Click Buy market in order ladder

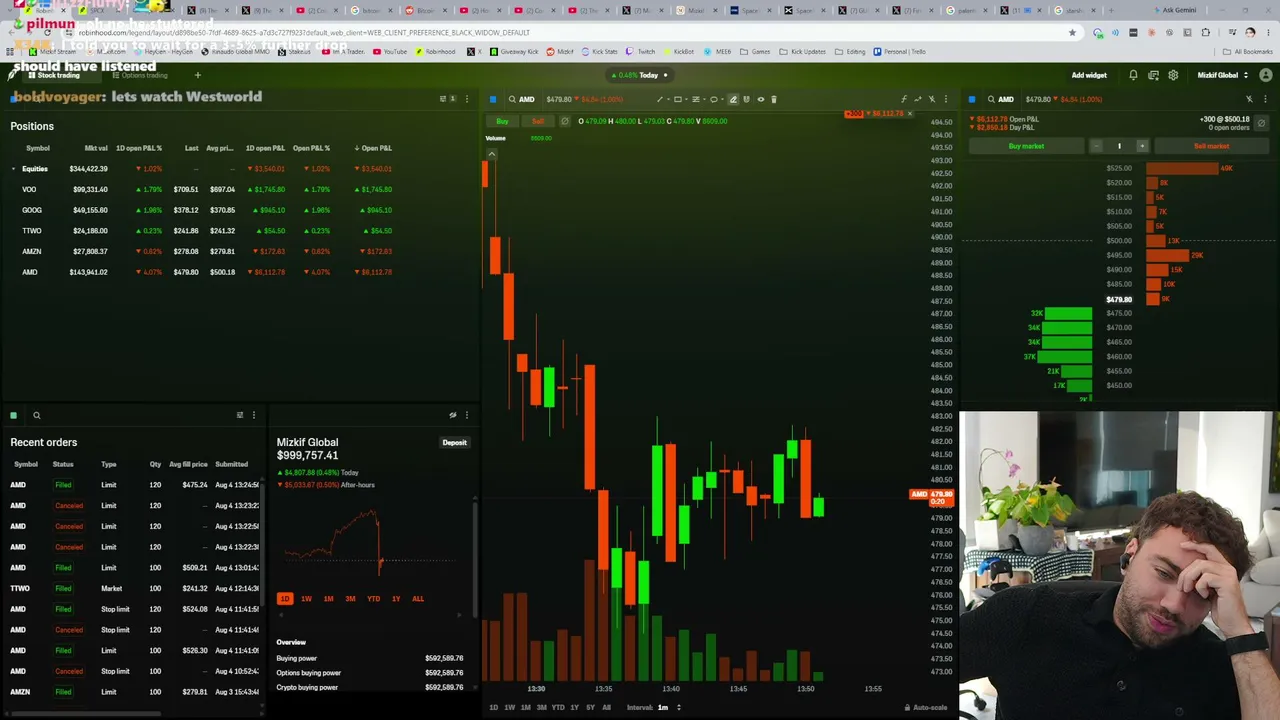pyautogui.click(x=1026, y=146)
